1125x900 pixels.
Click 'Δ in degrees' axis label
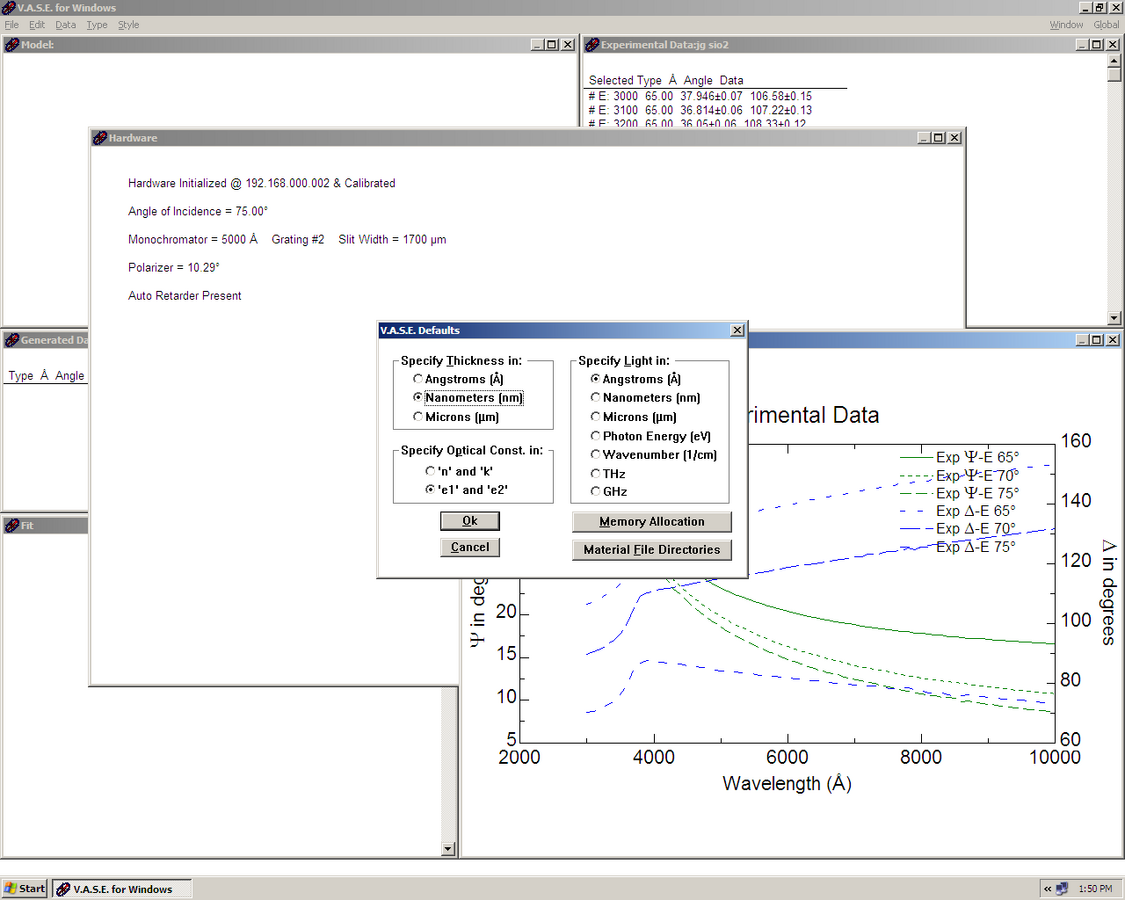tap(1108, 592)
